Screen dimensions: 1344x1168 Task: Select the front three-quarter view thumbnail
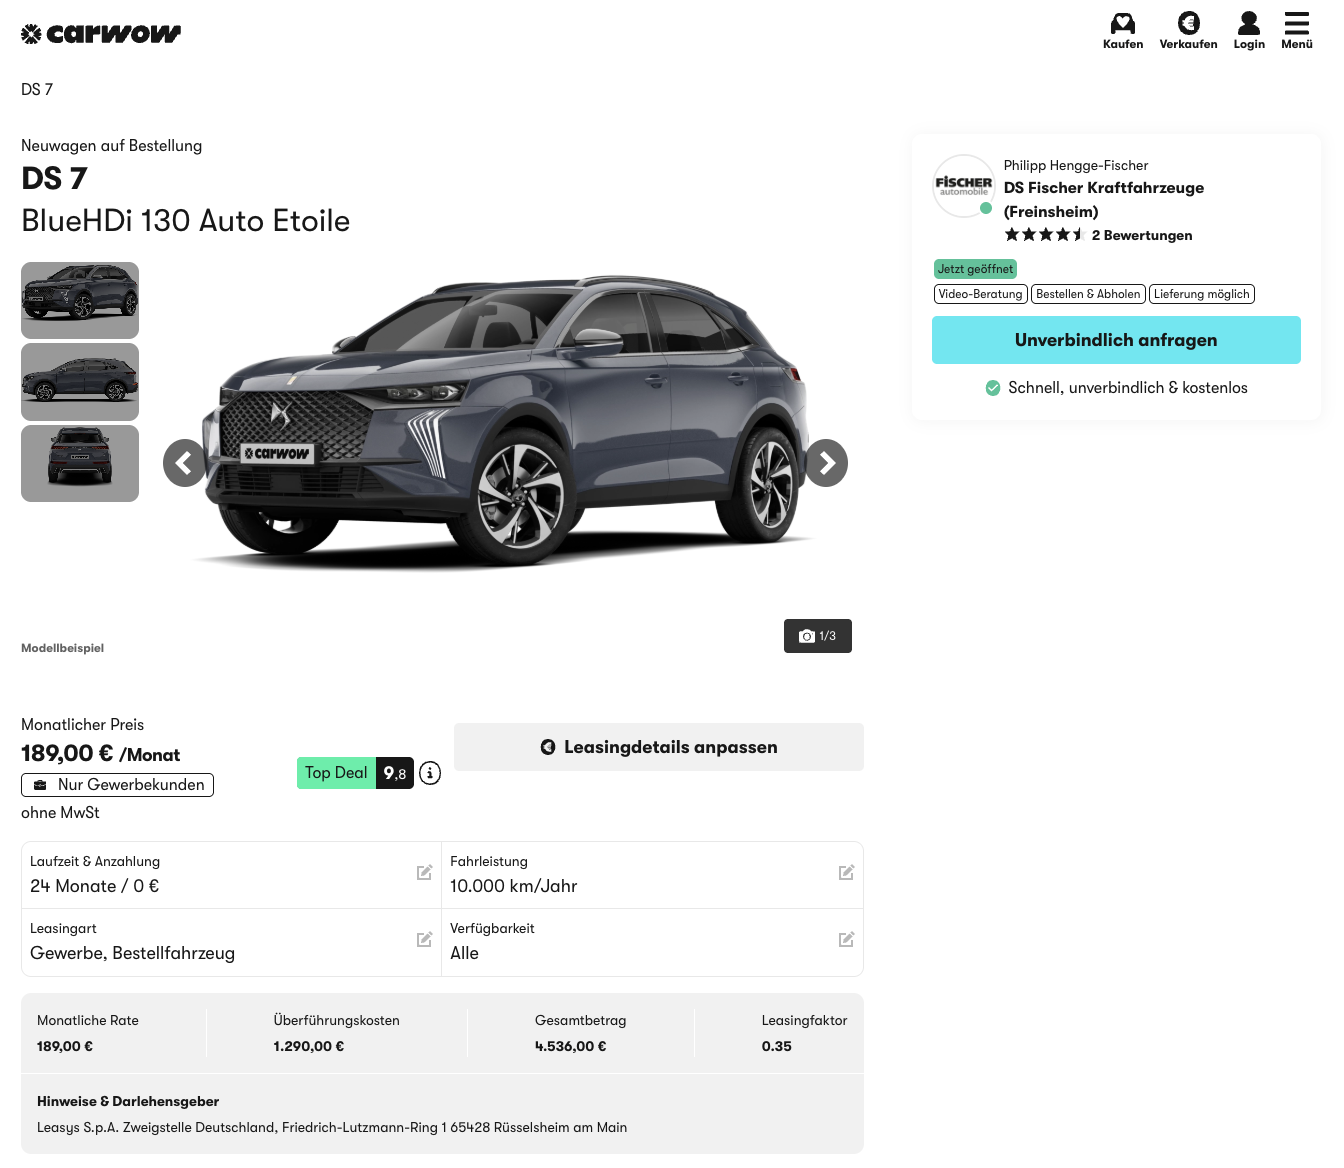tap(80, 300)
